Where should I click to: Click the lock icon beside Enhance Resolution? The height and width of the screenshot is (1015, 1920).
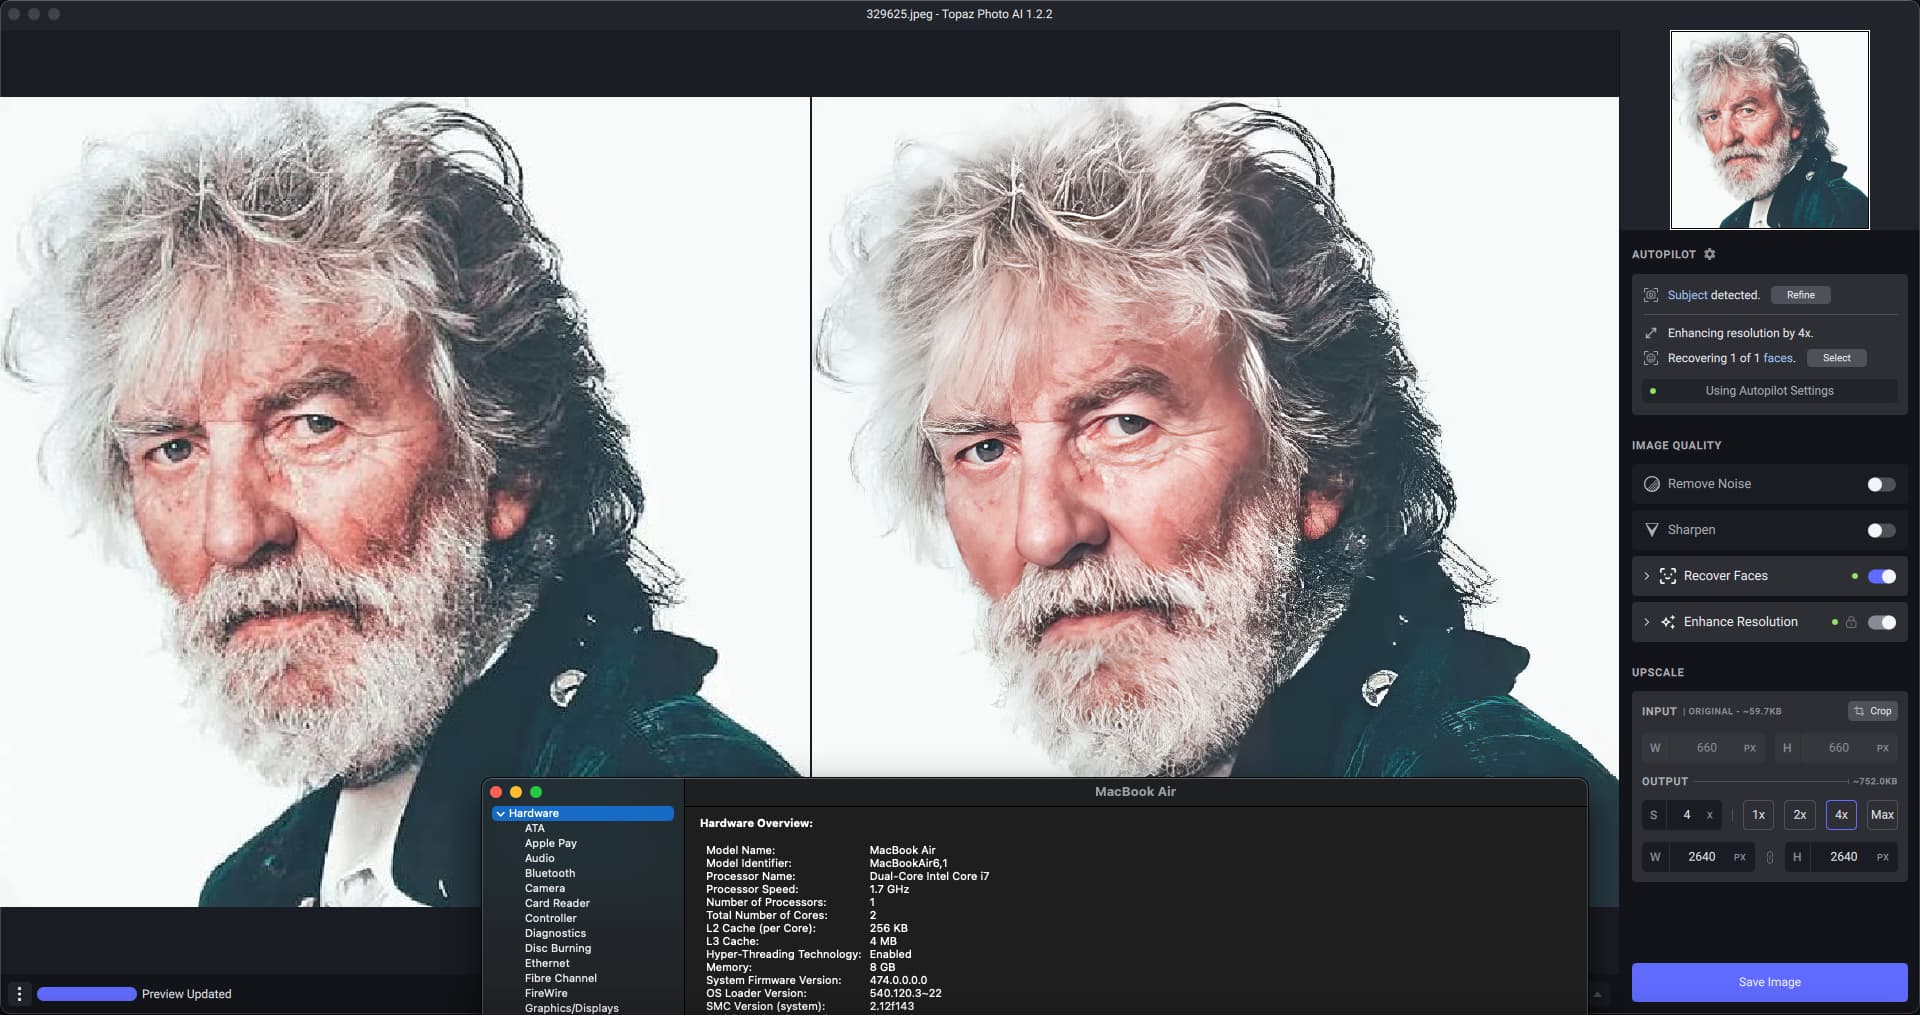click(1851, 622)
